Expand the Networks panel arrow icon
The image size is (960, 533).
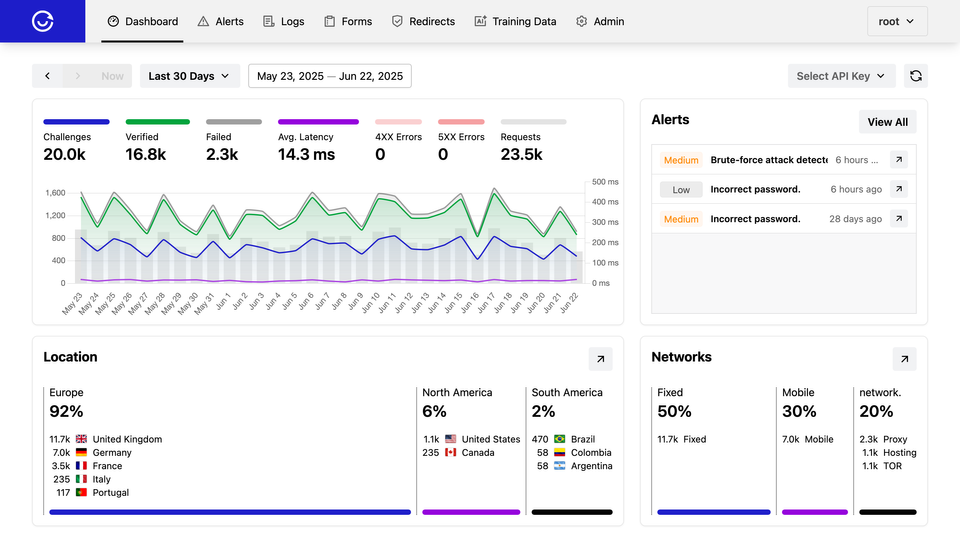903,359
